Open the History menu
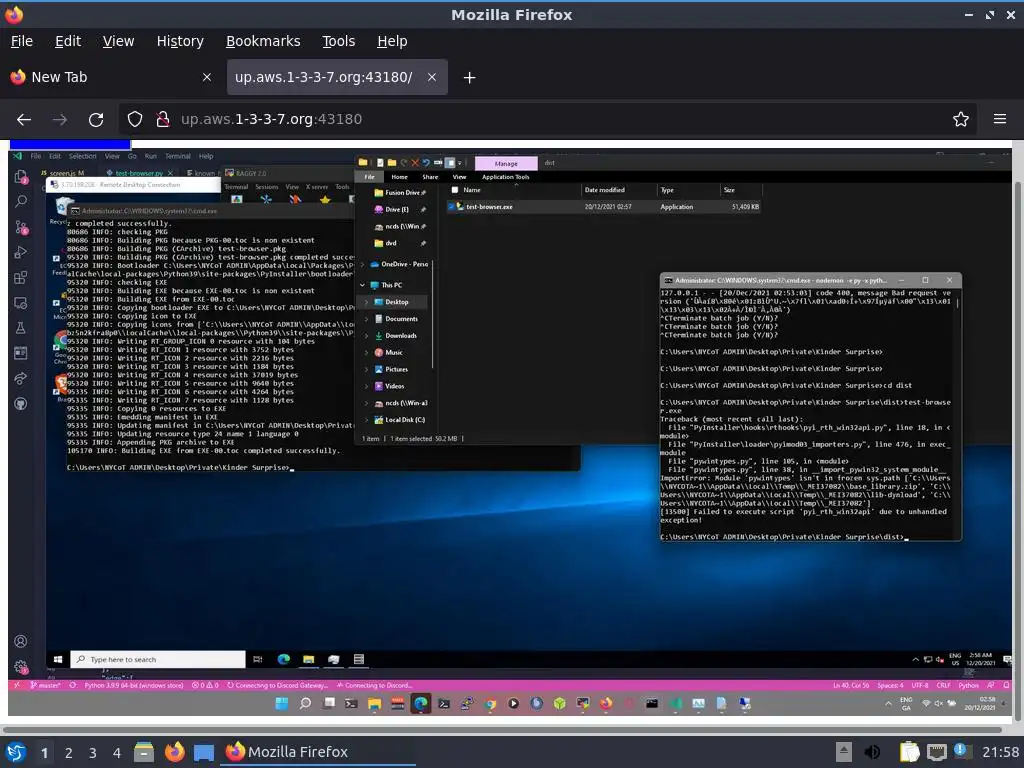 click(x=180, y=41)
